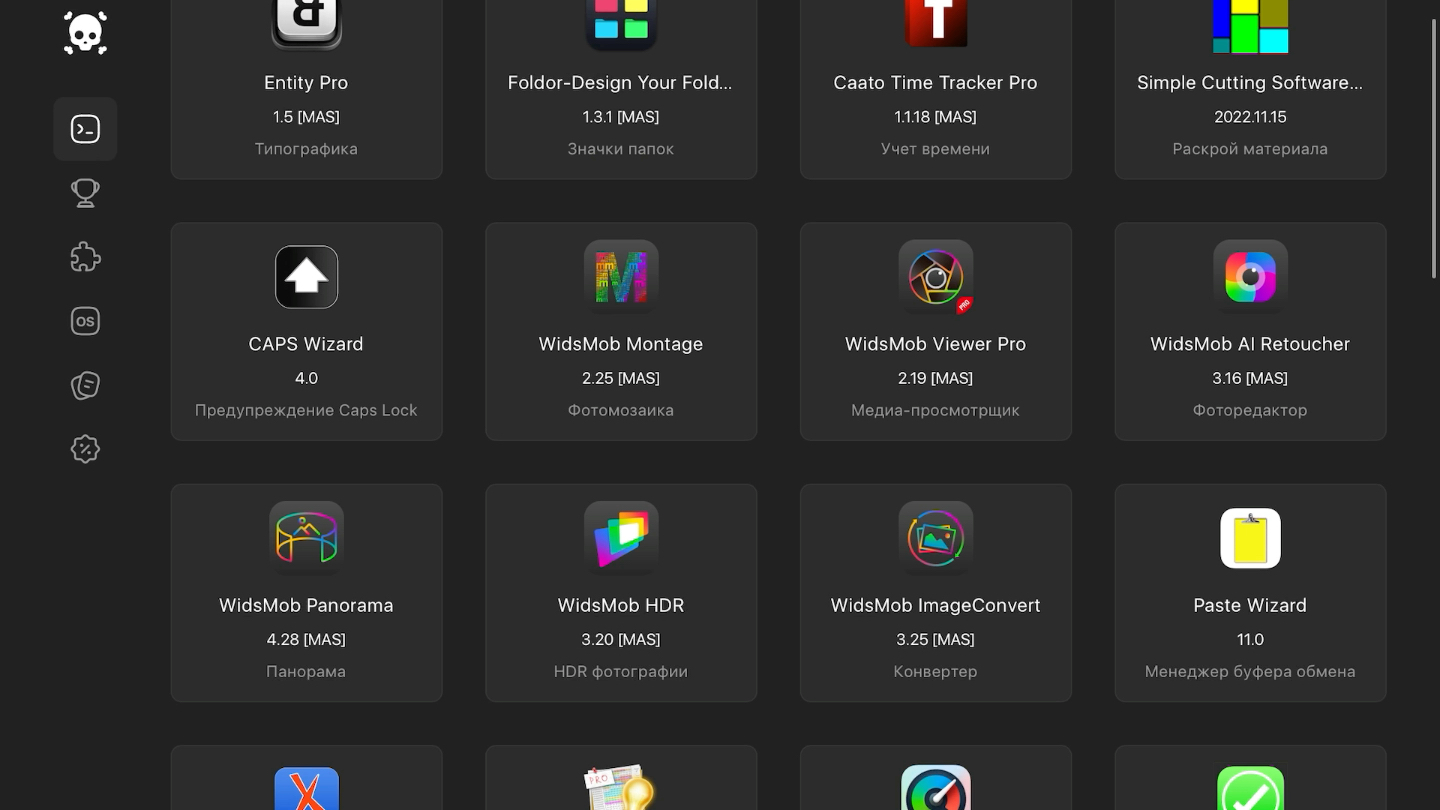Click the Панорама category label
Screen dimensions: 1440x810
tap(306, 671)
